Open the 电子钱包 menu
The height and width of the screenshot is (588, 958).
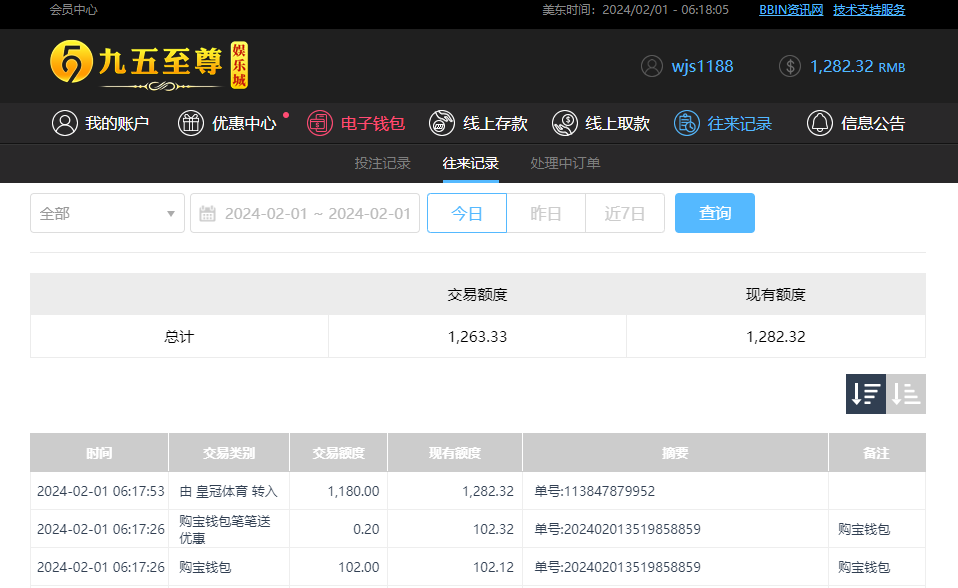pyautogui.click(x=356, y=123)
